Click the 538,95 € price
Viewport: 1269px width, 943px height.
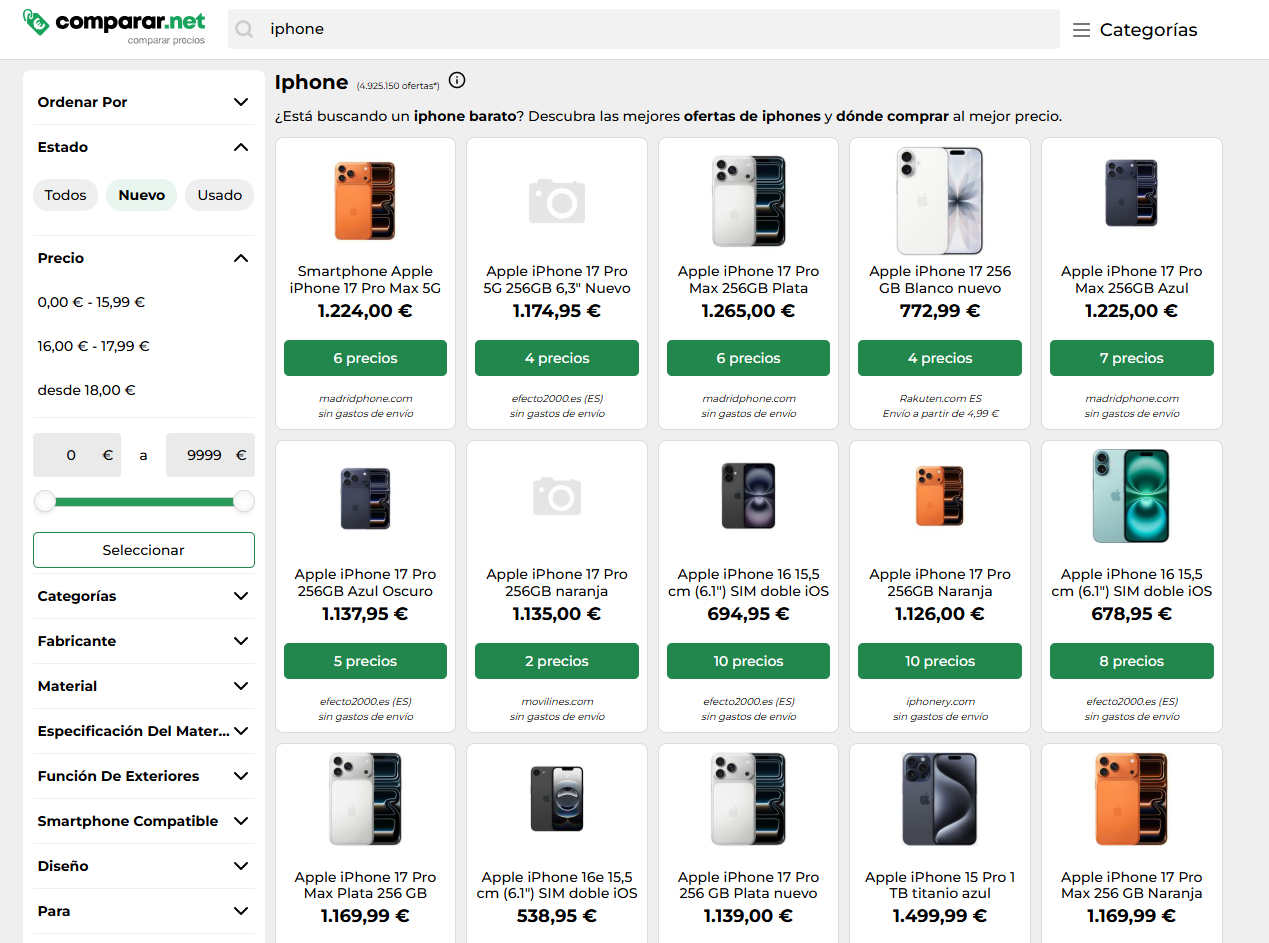pos(557,916)
